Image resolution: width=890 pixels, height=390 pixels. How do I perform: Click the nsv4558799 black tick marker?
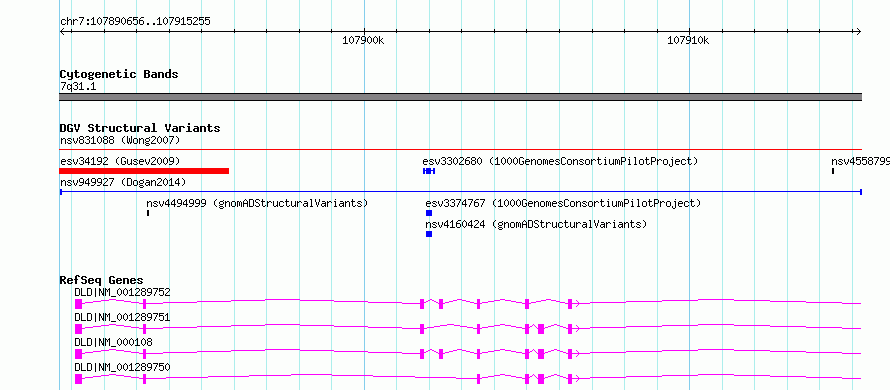click(x=833, y=171)
